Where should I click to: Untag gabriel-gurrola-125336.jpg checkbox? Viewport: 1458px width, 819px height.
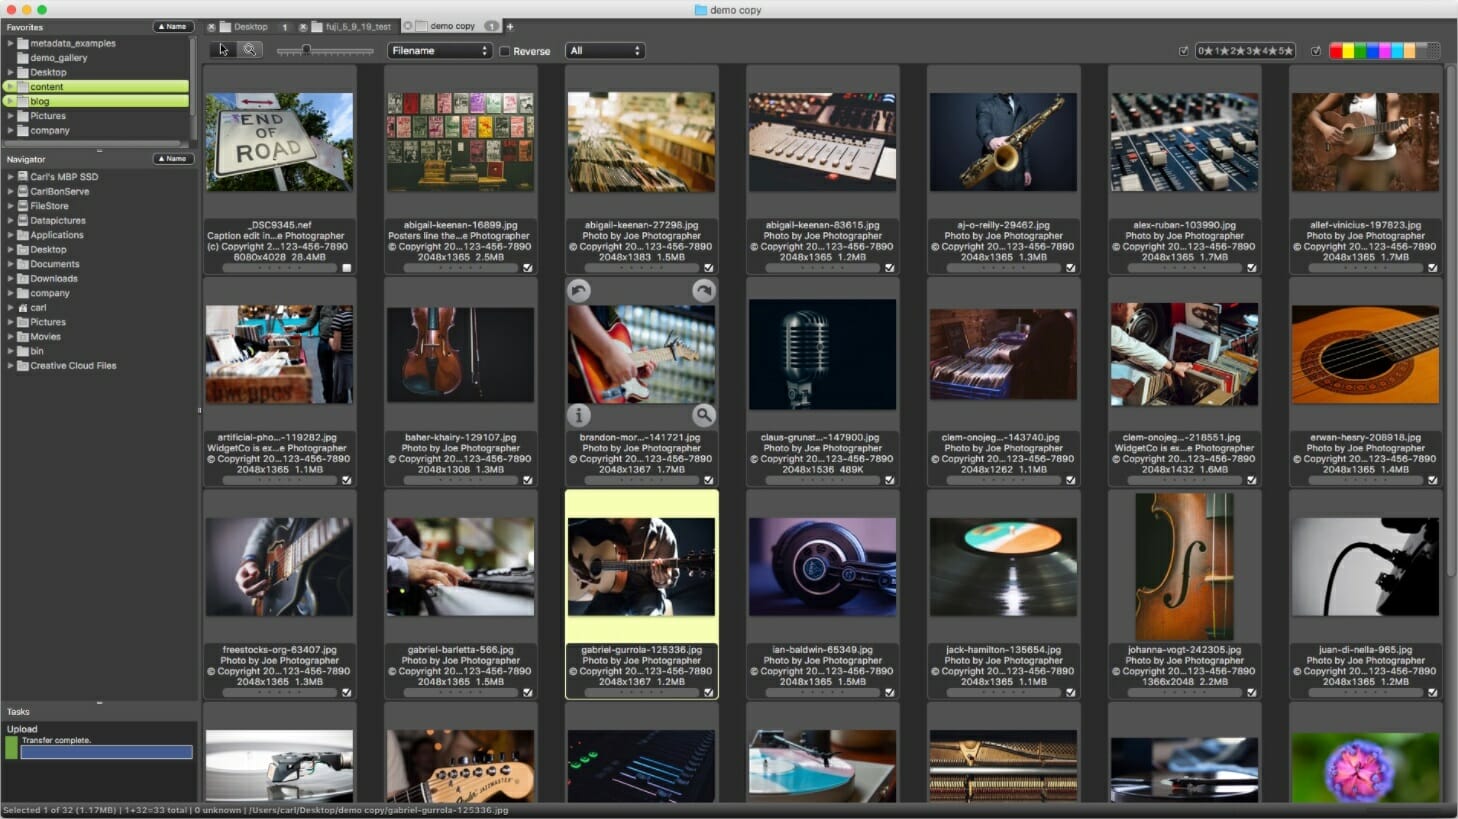click(x=709, y=692)
